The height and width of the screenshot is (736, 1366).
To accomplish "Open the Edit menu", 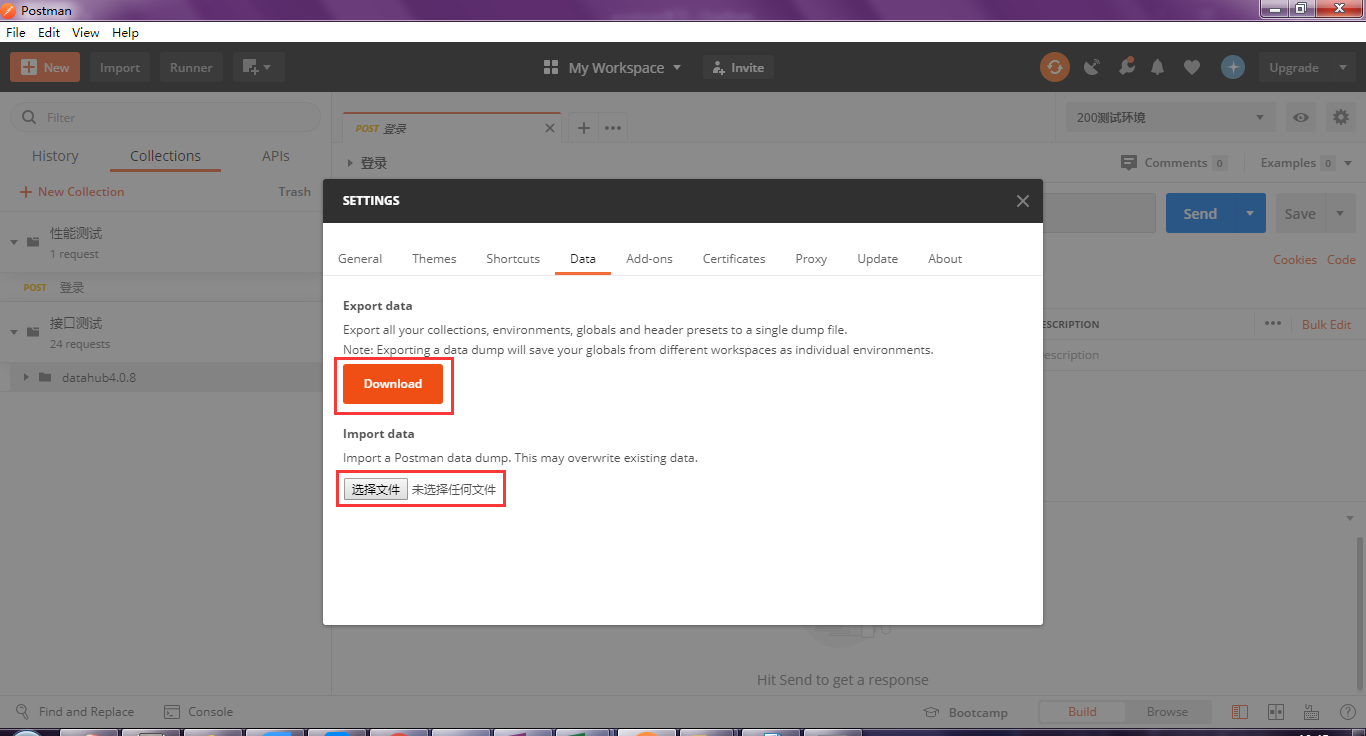I will (x=49, y=32).
